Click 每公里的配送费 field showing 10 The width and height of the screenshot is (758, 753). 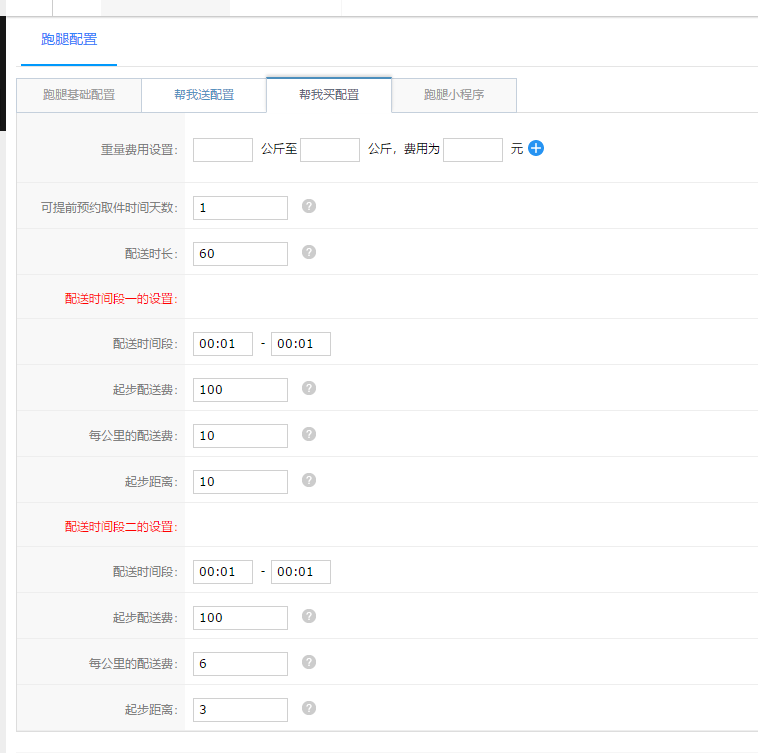[x=240, y=436]
